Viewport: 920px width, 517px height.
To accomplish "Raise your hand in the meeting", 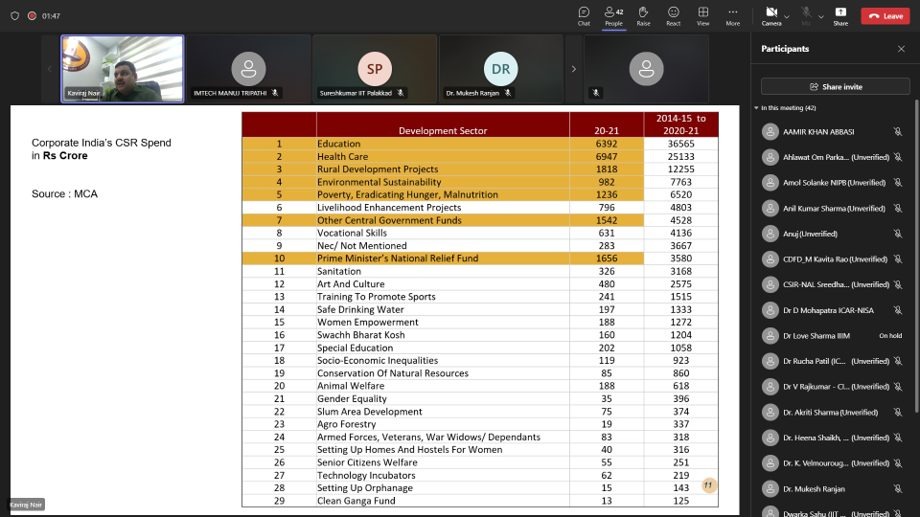I will click(643, 16).
